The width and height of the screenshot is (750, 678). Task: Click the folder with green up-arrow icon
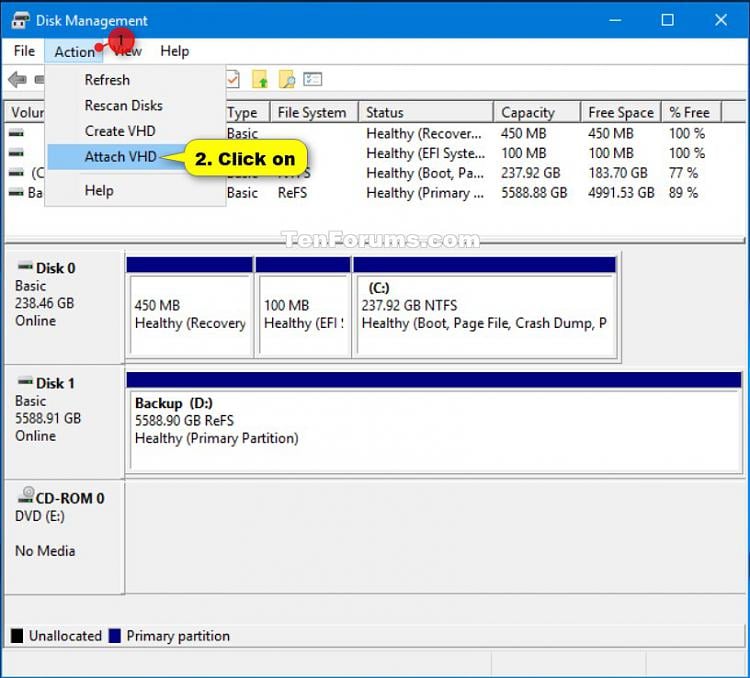260,79
